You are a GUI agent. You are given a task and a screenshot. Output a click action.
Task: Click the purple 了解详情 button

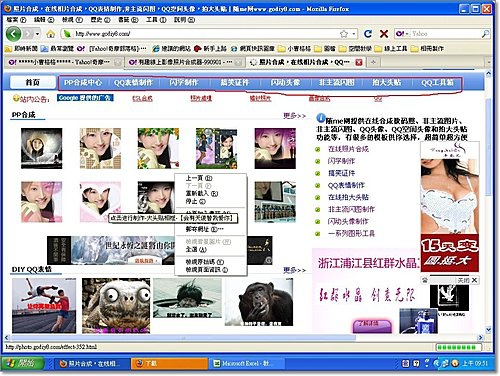[372, 326]
